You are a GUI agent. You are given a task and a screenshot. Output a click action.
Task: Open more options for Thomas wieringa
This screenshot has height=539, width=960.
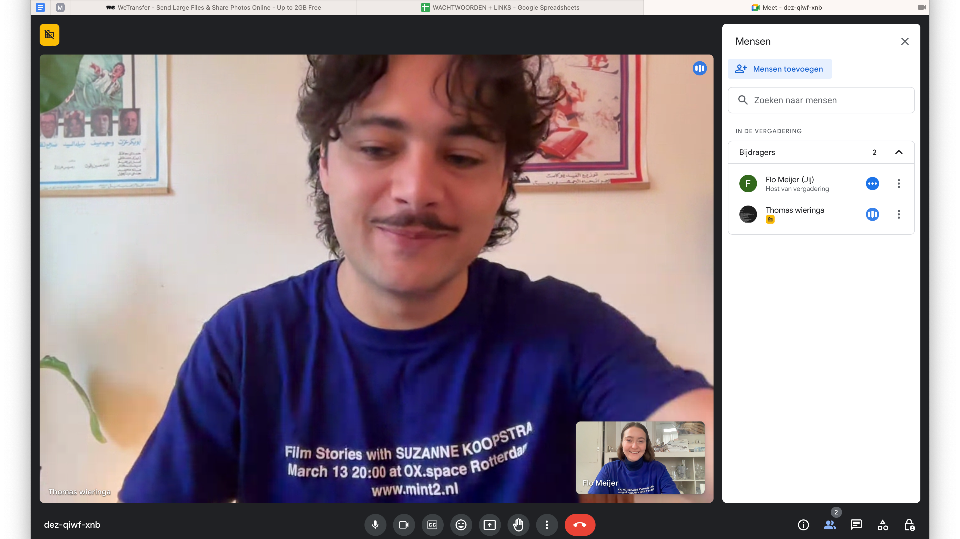point(899,214)
